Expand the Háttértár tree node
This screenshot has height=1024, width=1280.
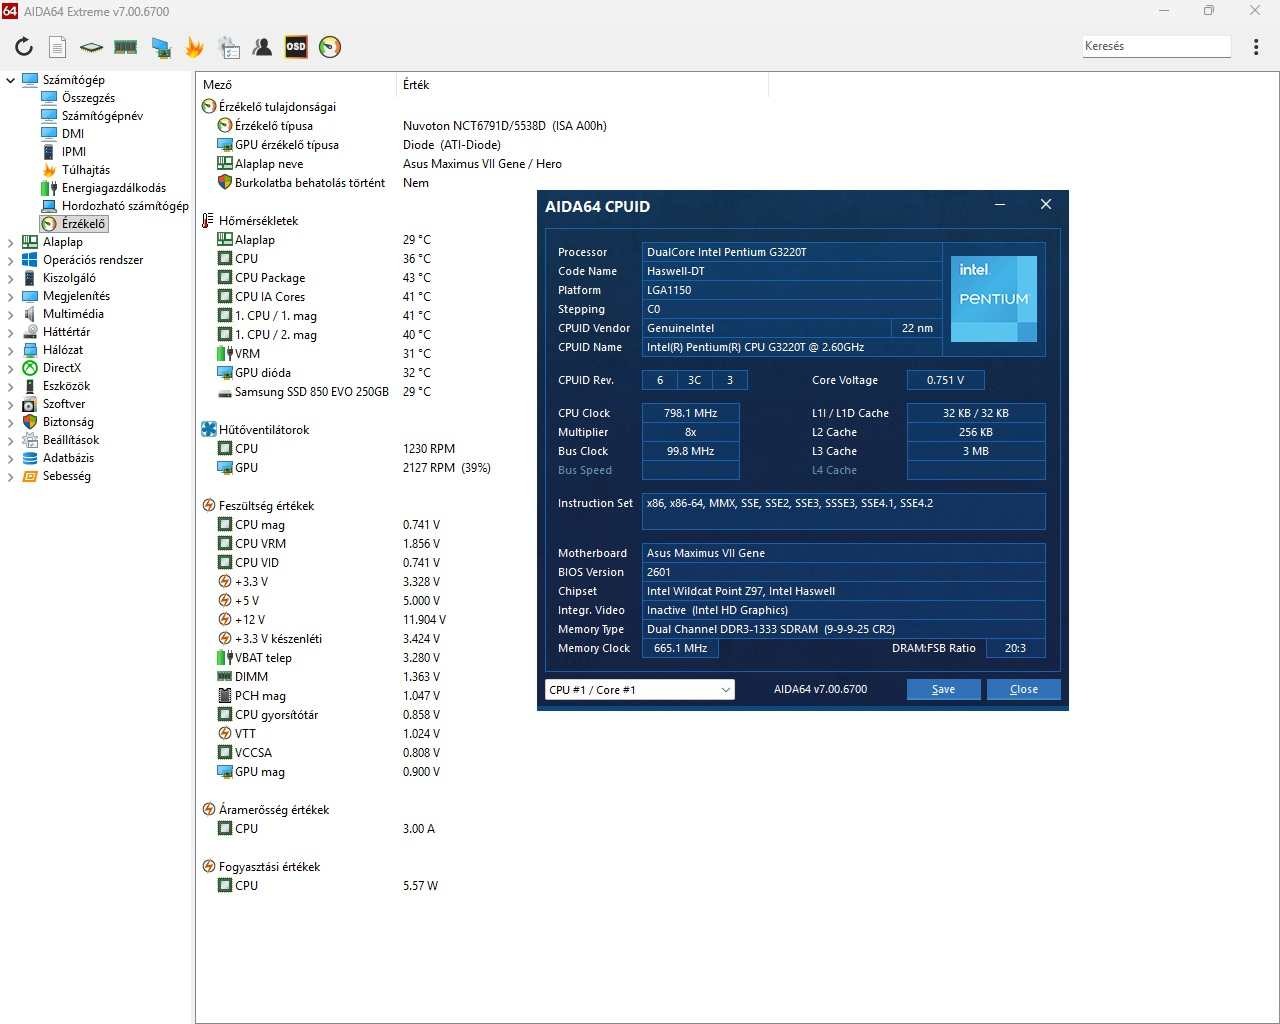click(11, 332)
